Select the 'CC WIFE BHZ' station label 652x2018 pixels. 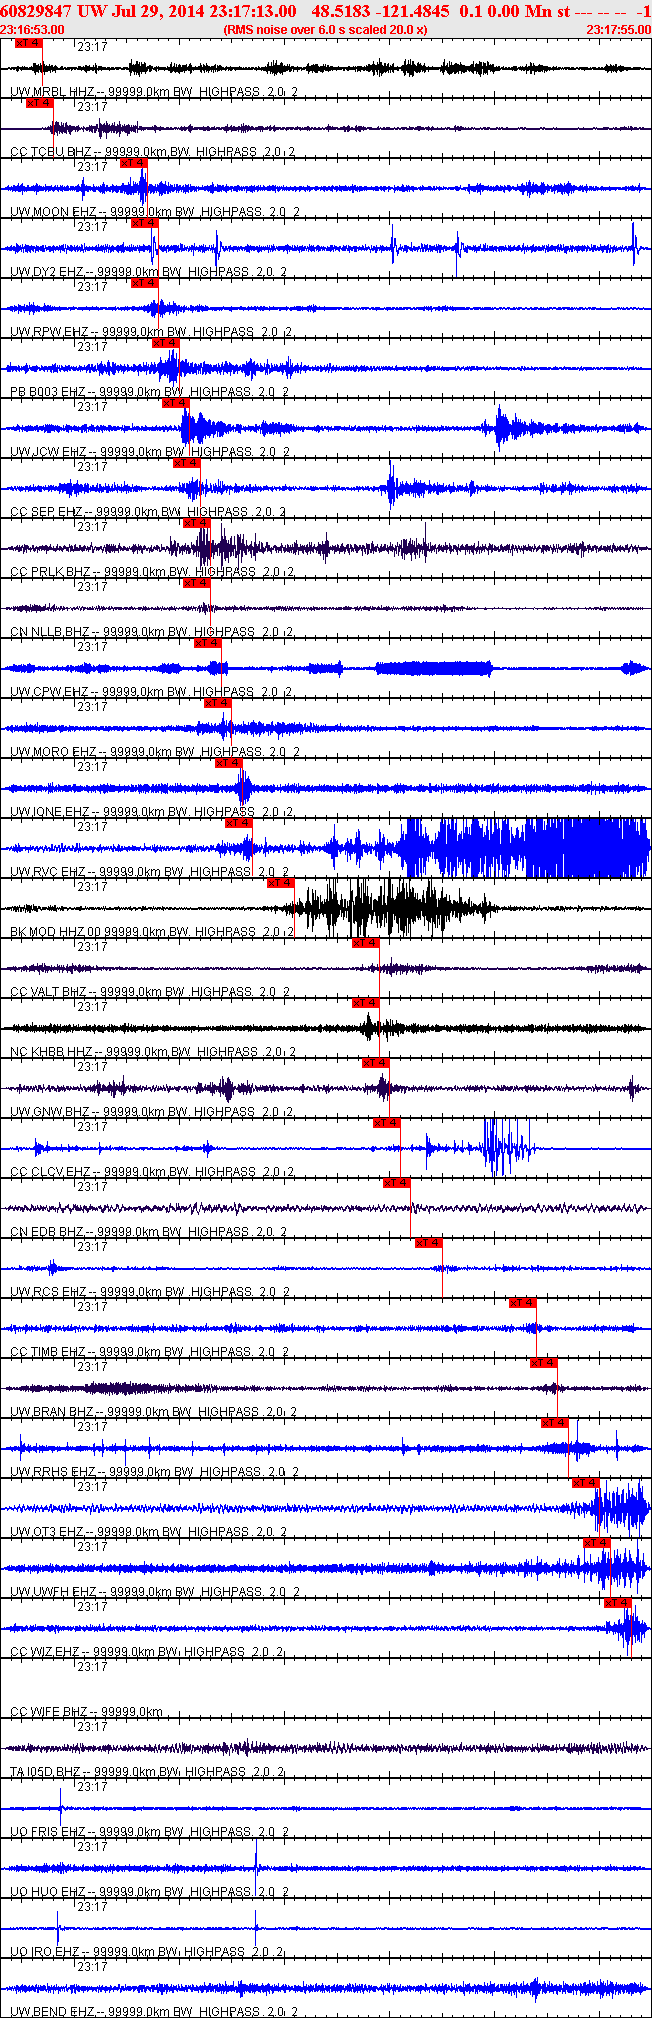49,1712
